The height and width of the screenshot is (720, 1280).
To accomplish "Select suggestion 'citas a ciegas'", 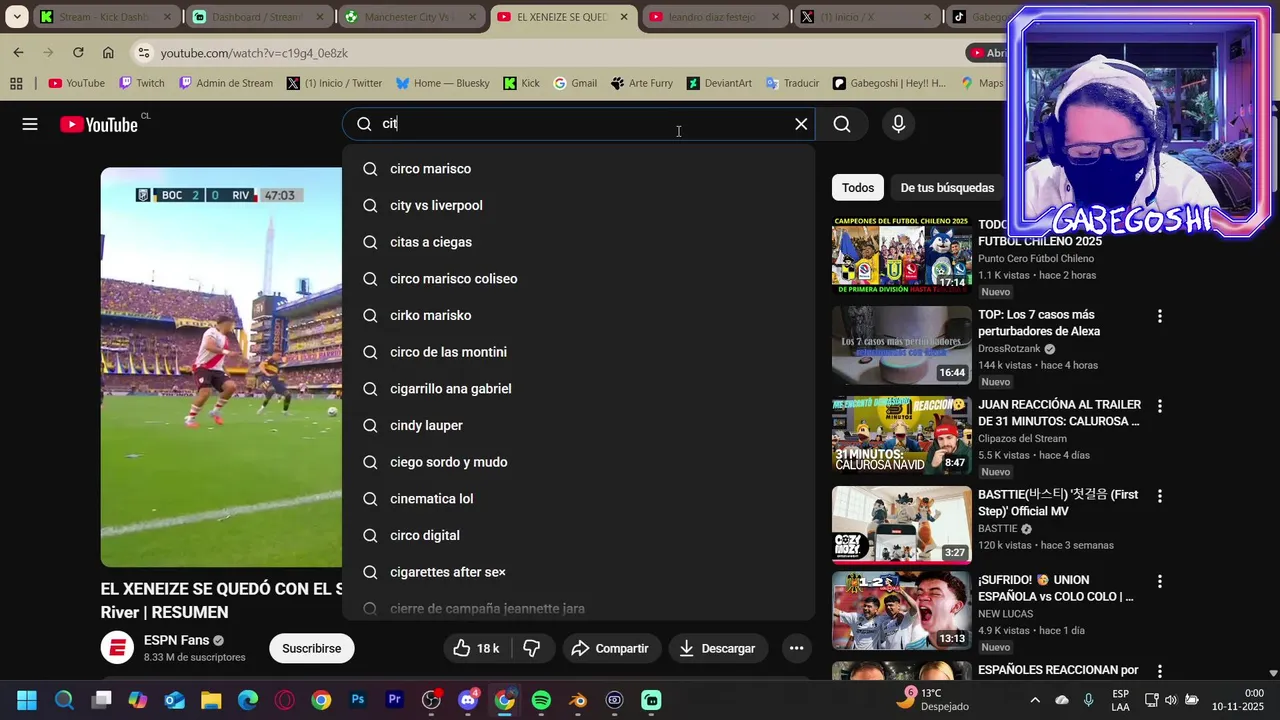I will point(578,242).
